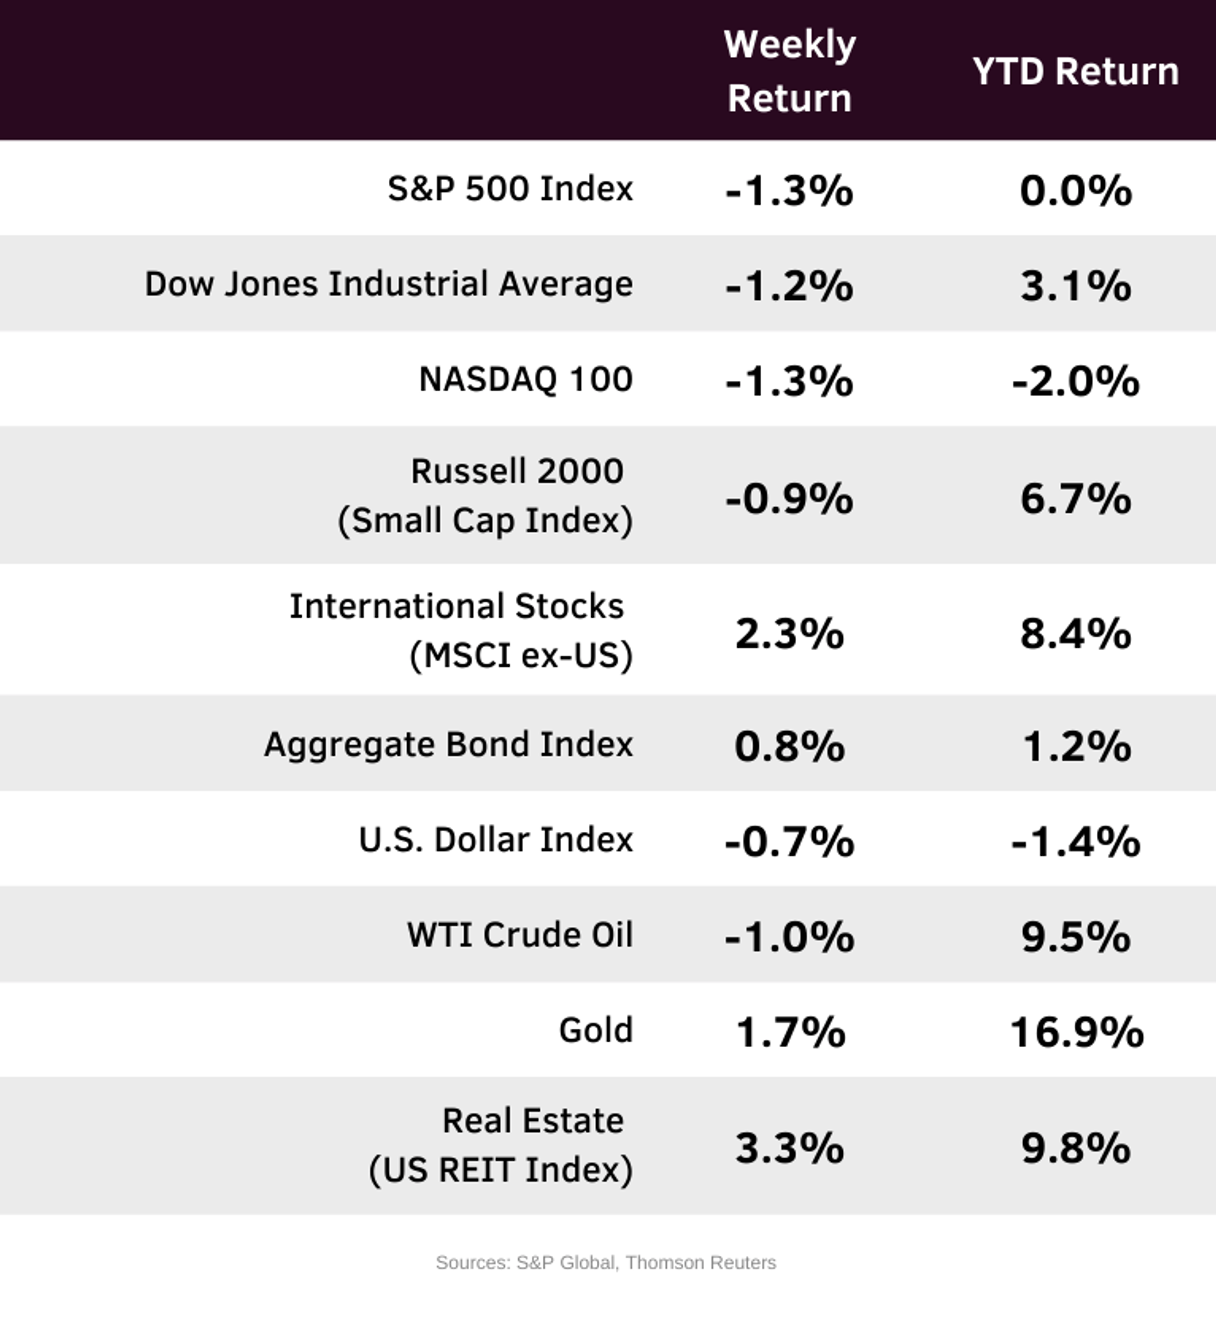Click the Sources: S&P Global, Thomson Reuters text
Screen dimensions: 1216x1324
click(606, 1263)
